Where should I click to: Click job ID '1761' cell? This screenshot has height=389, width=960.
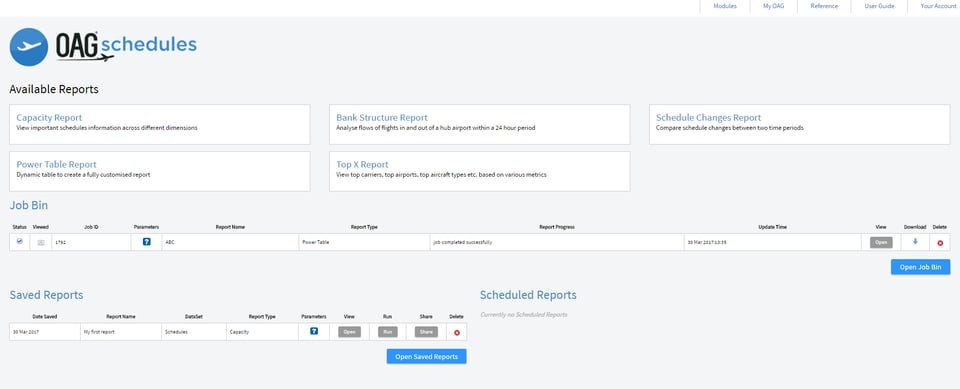[x=91, y=242]
